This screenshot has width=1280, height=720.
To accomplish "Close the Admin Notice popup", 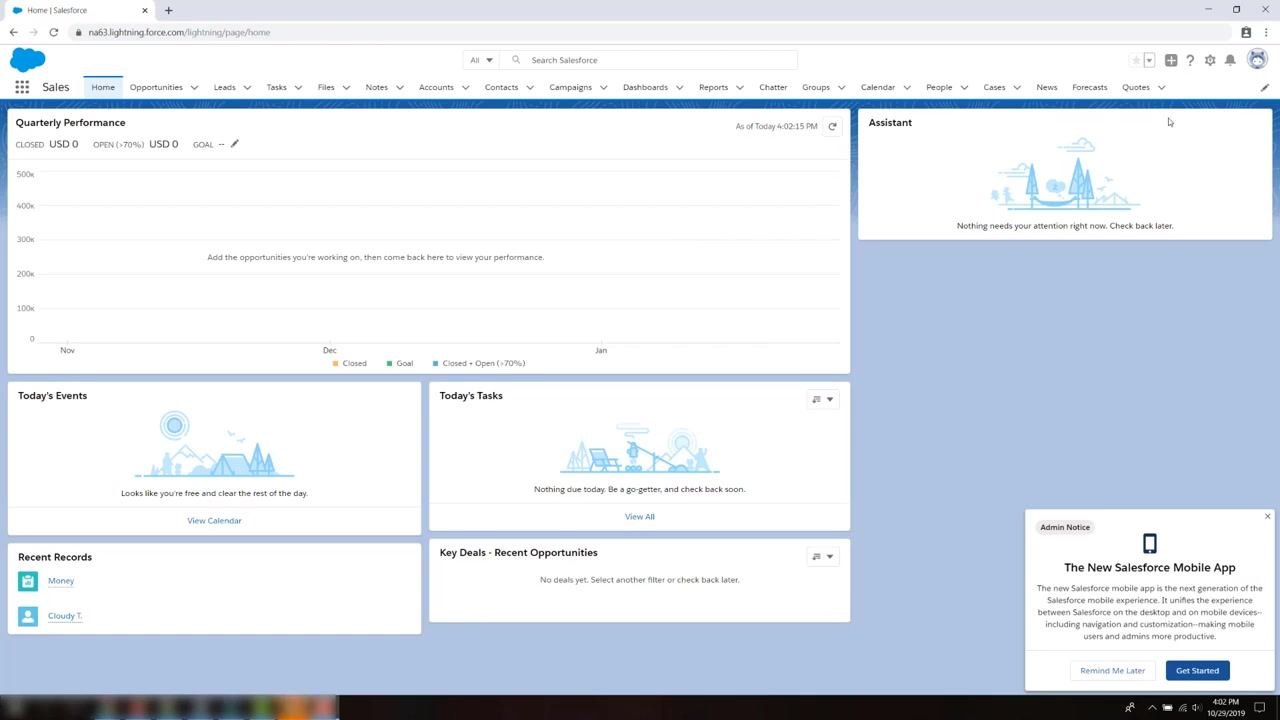I will (1267, 516).
